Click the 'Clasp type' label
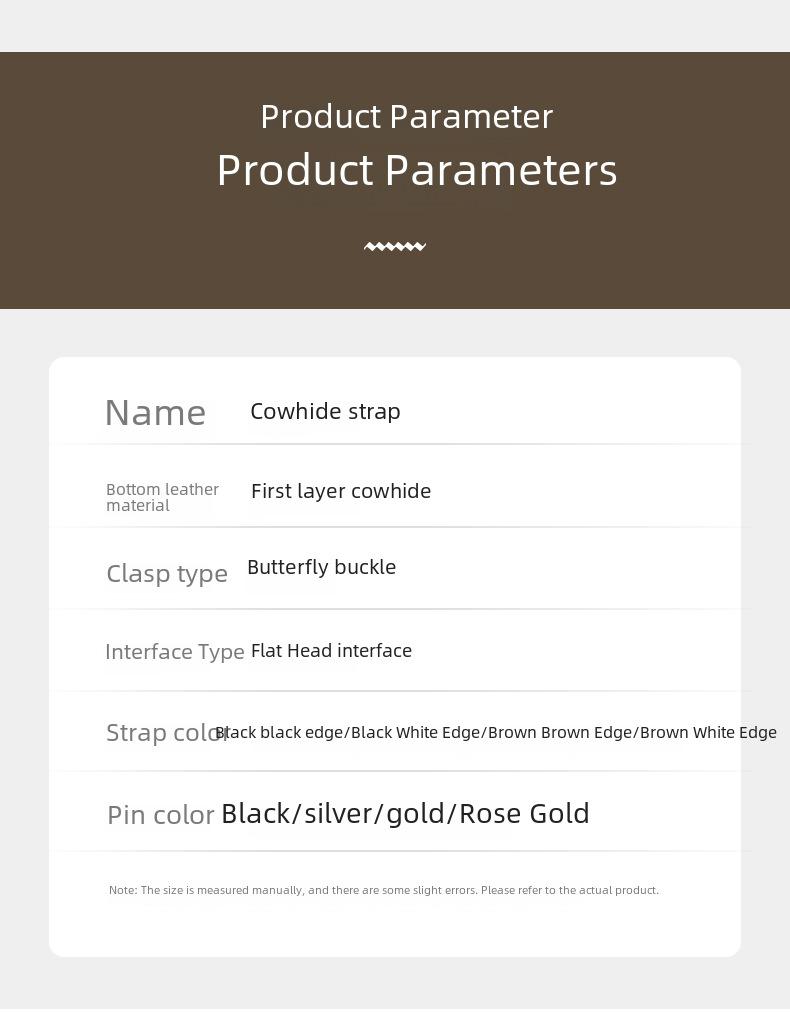Image resolution: width=790 pixels, height=1019 pixels. (167, 574)
